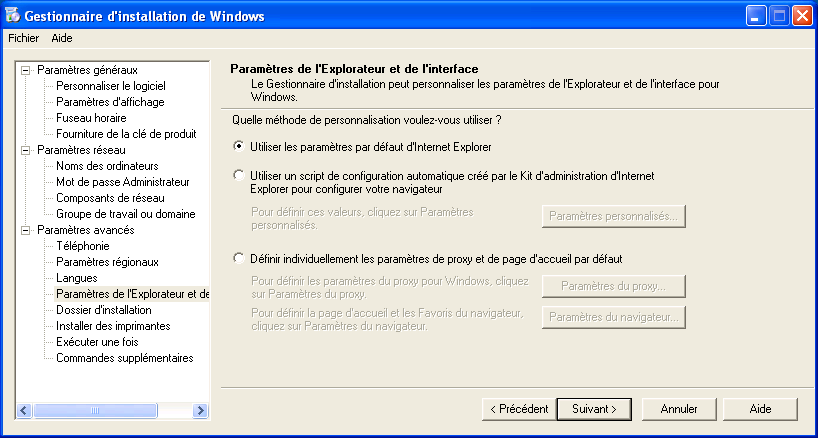Viewport: 818px width, 438px height.
Task: Select Paramètres d'affichage in tree
Action: 110,102
